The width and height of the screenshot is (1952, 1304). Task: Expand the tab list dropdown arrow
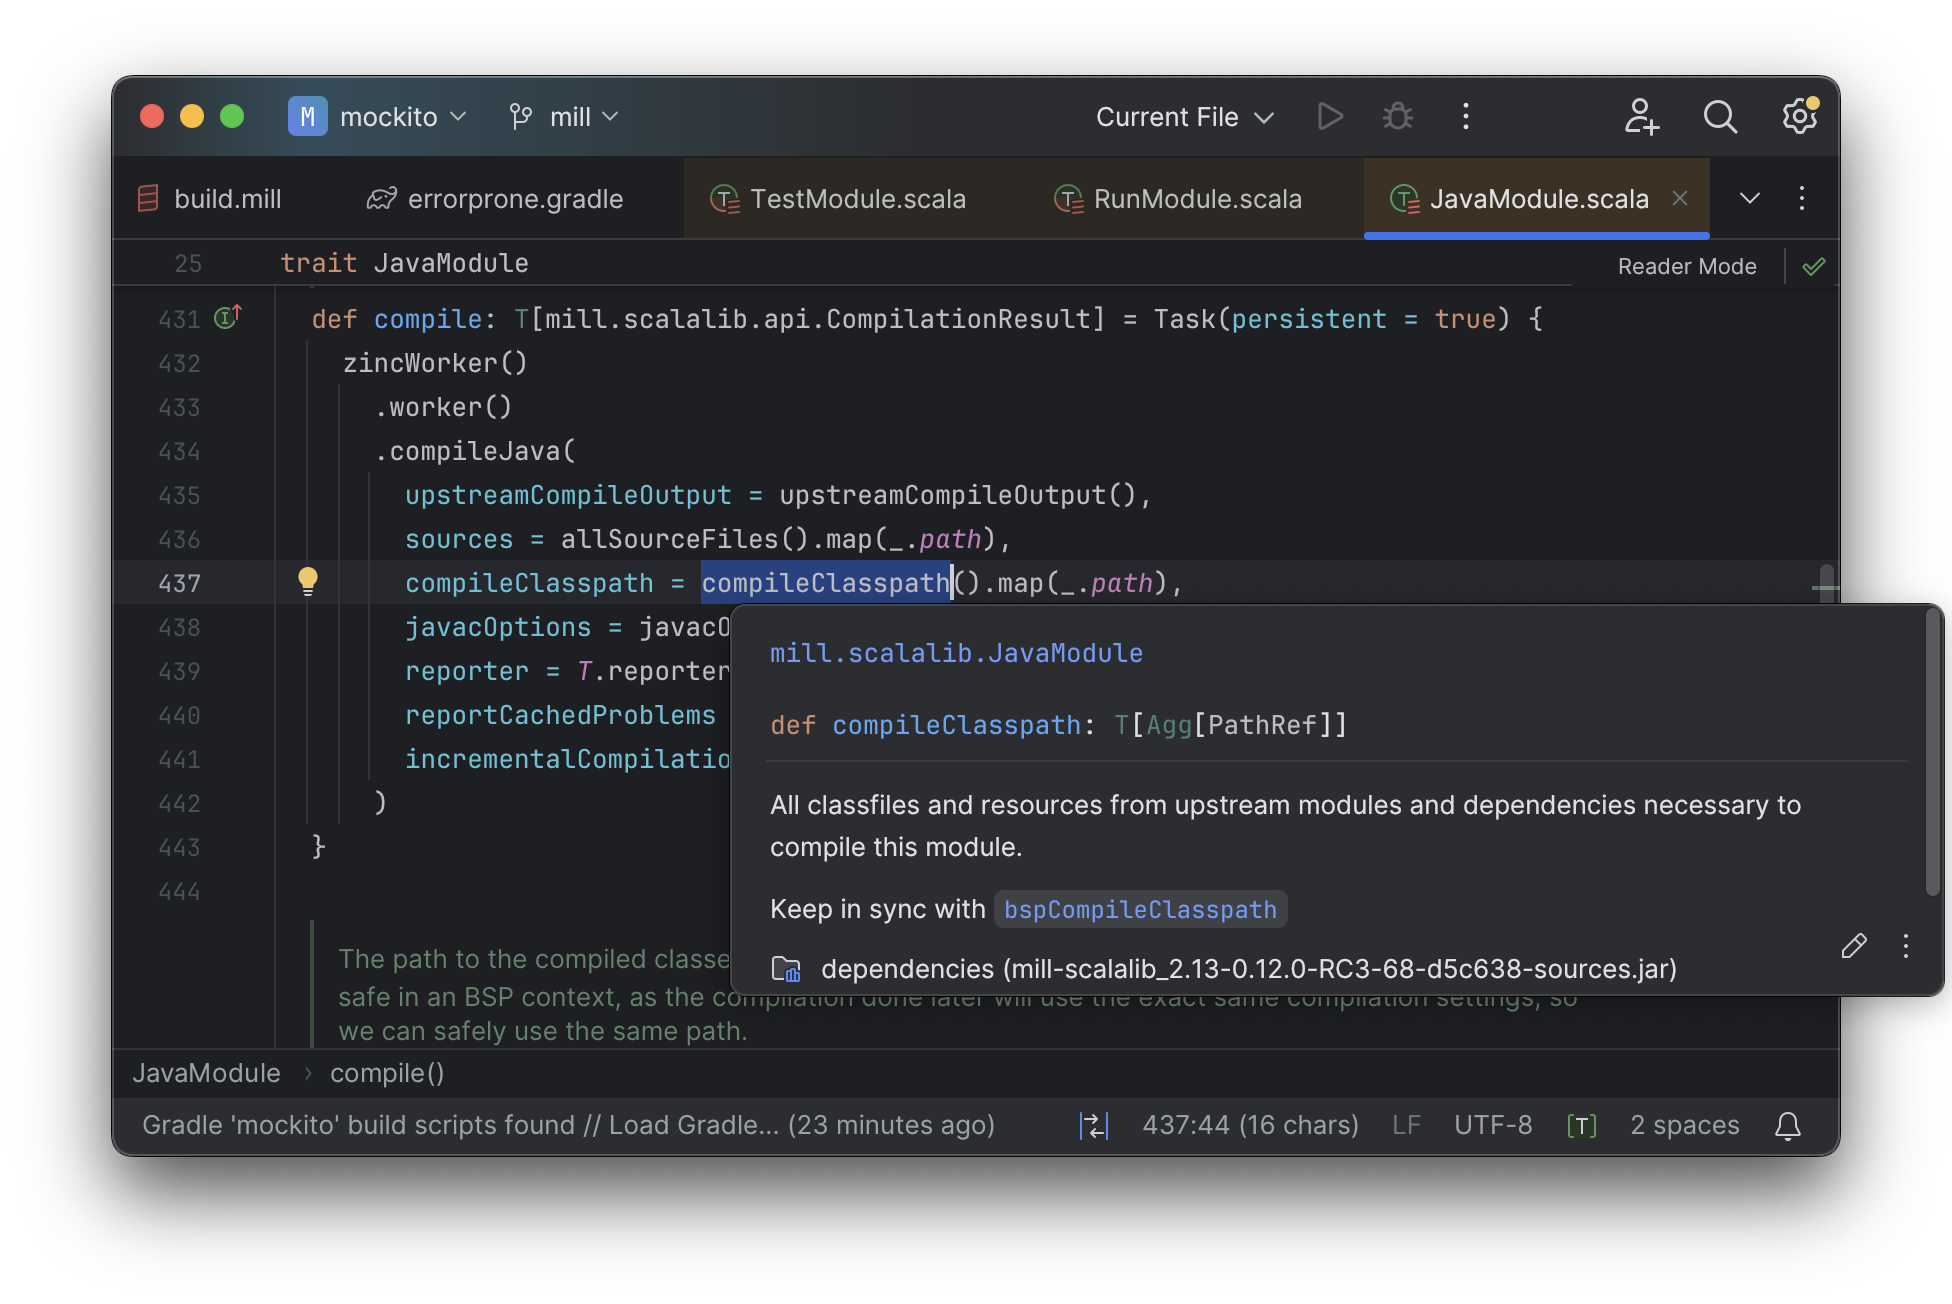pyautogui.click(x=1750, y=196)
